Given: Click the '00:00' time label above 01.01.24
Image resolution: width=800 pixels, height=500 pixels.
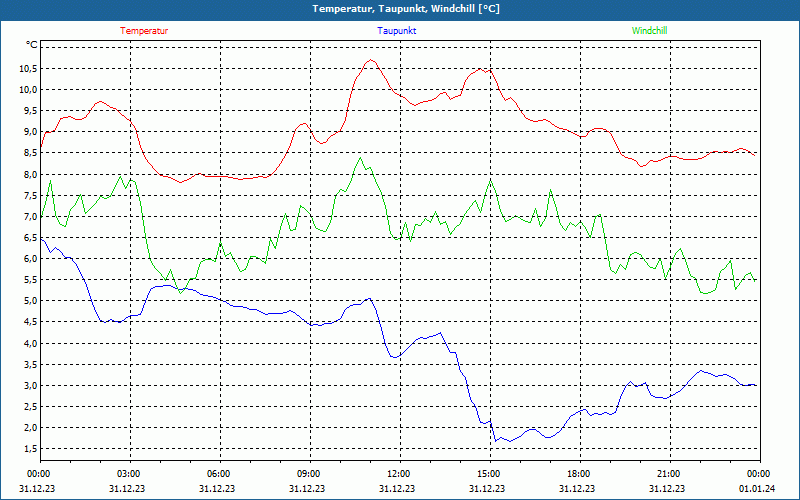Looking at the screenshot, I should (x=759, y=474).
